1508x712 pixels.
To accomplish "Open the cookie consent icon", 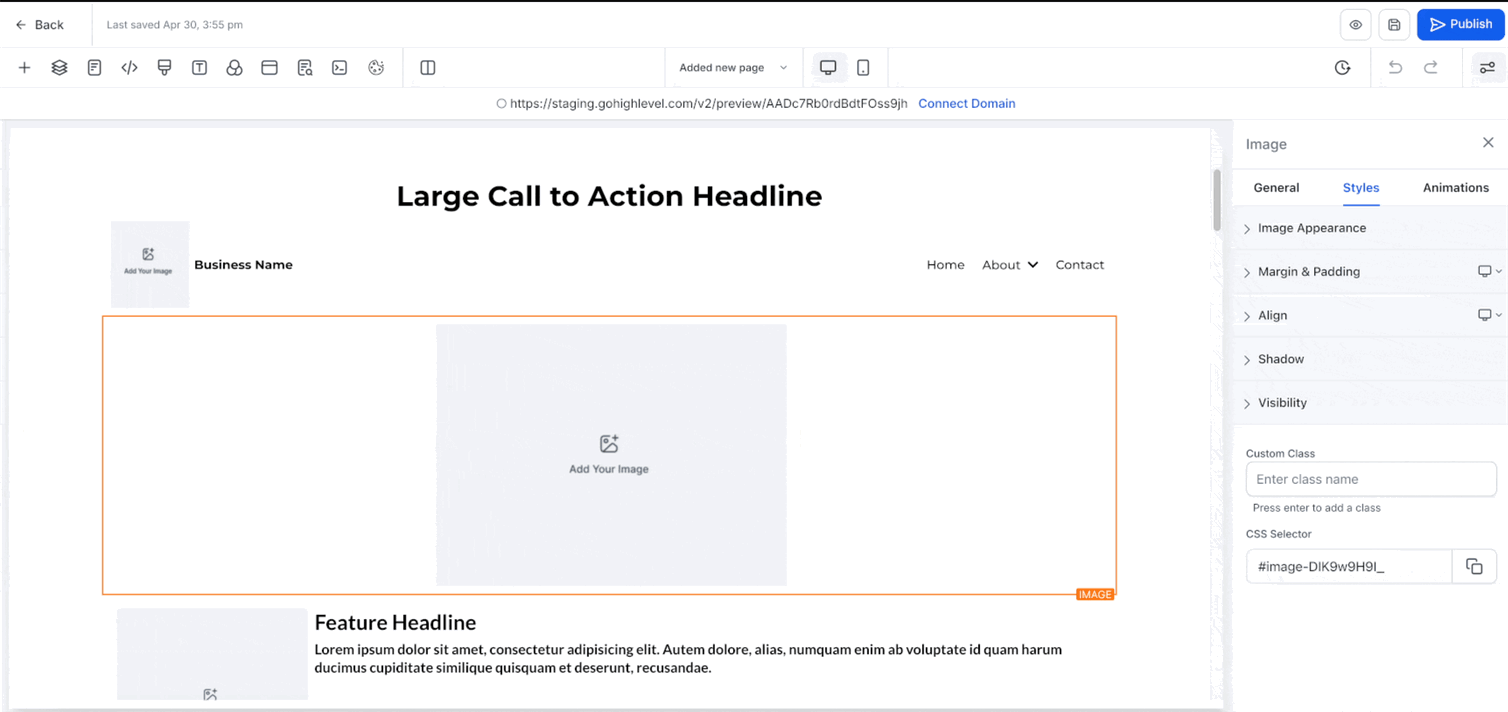I will [x=376, y=68].
